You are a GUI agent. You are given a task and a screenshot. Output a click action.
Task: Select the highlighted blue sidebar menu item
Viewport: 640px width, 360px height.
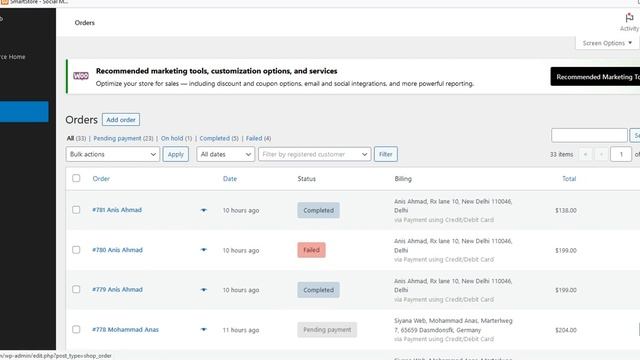[24, 112]
